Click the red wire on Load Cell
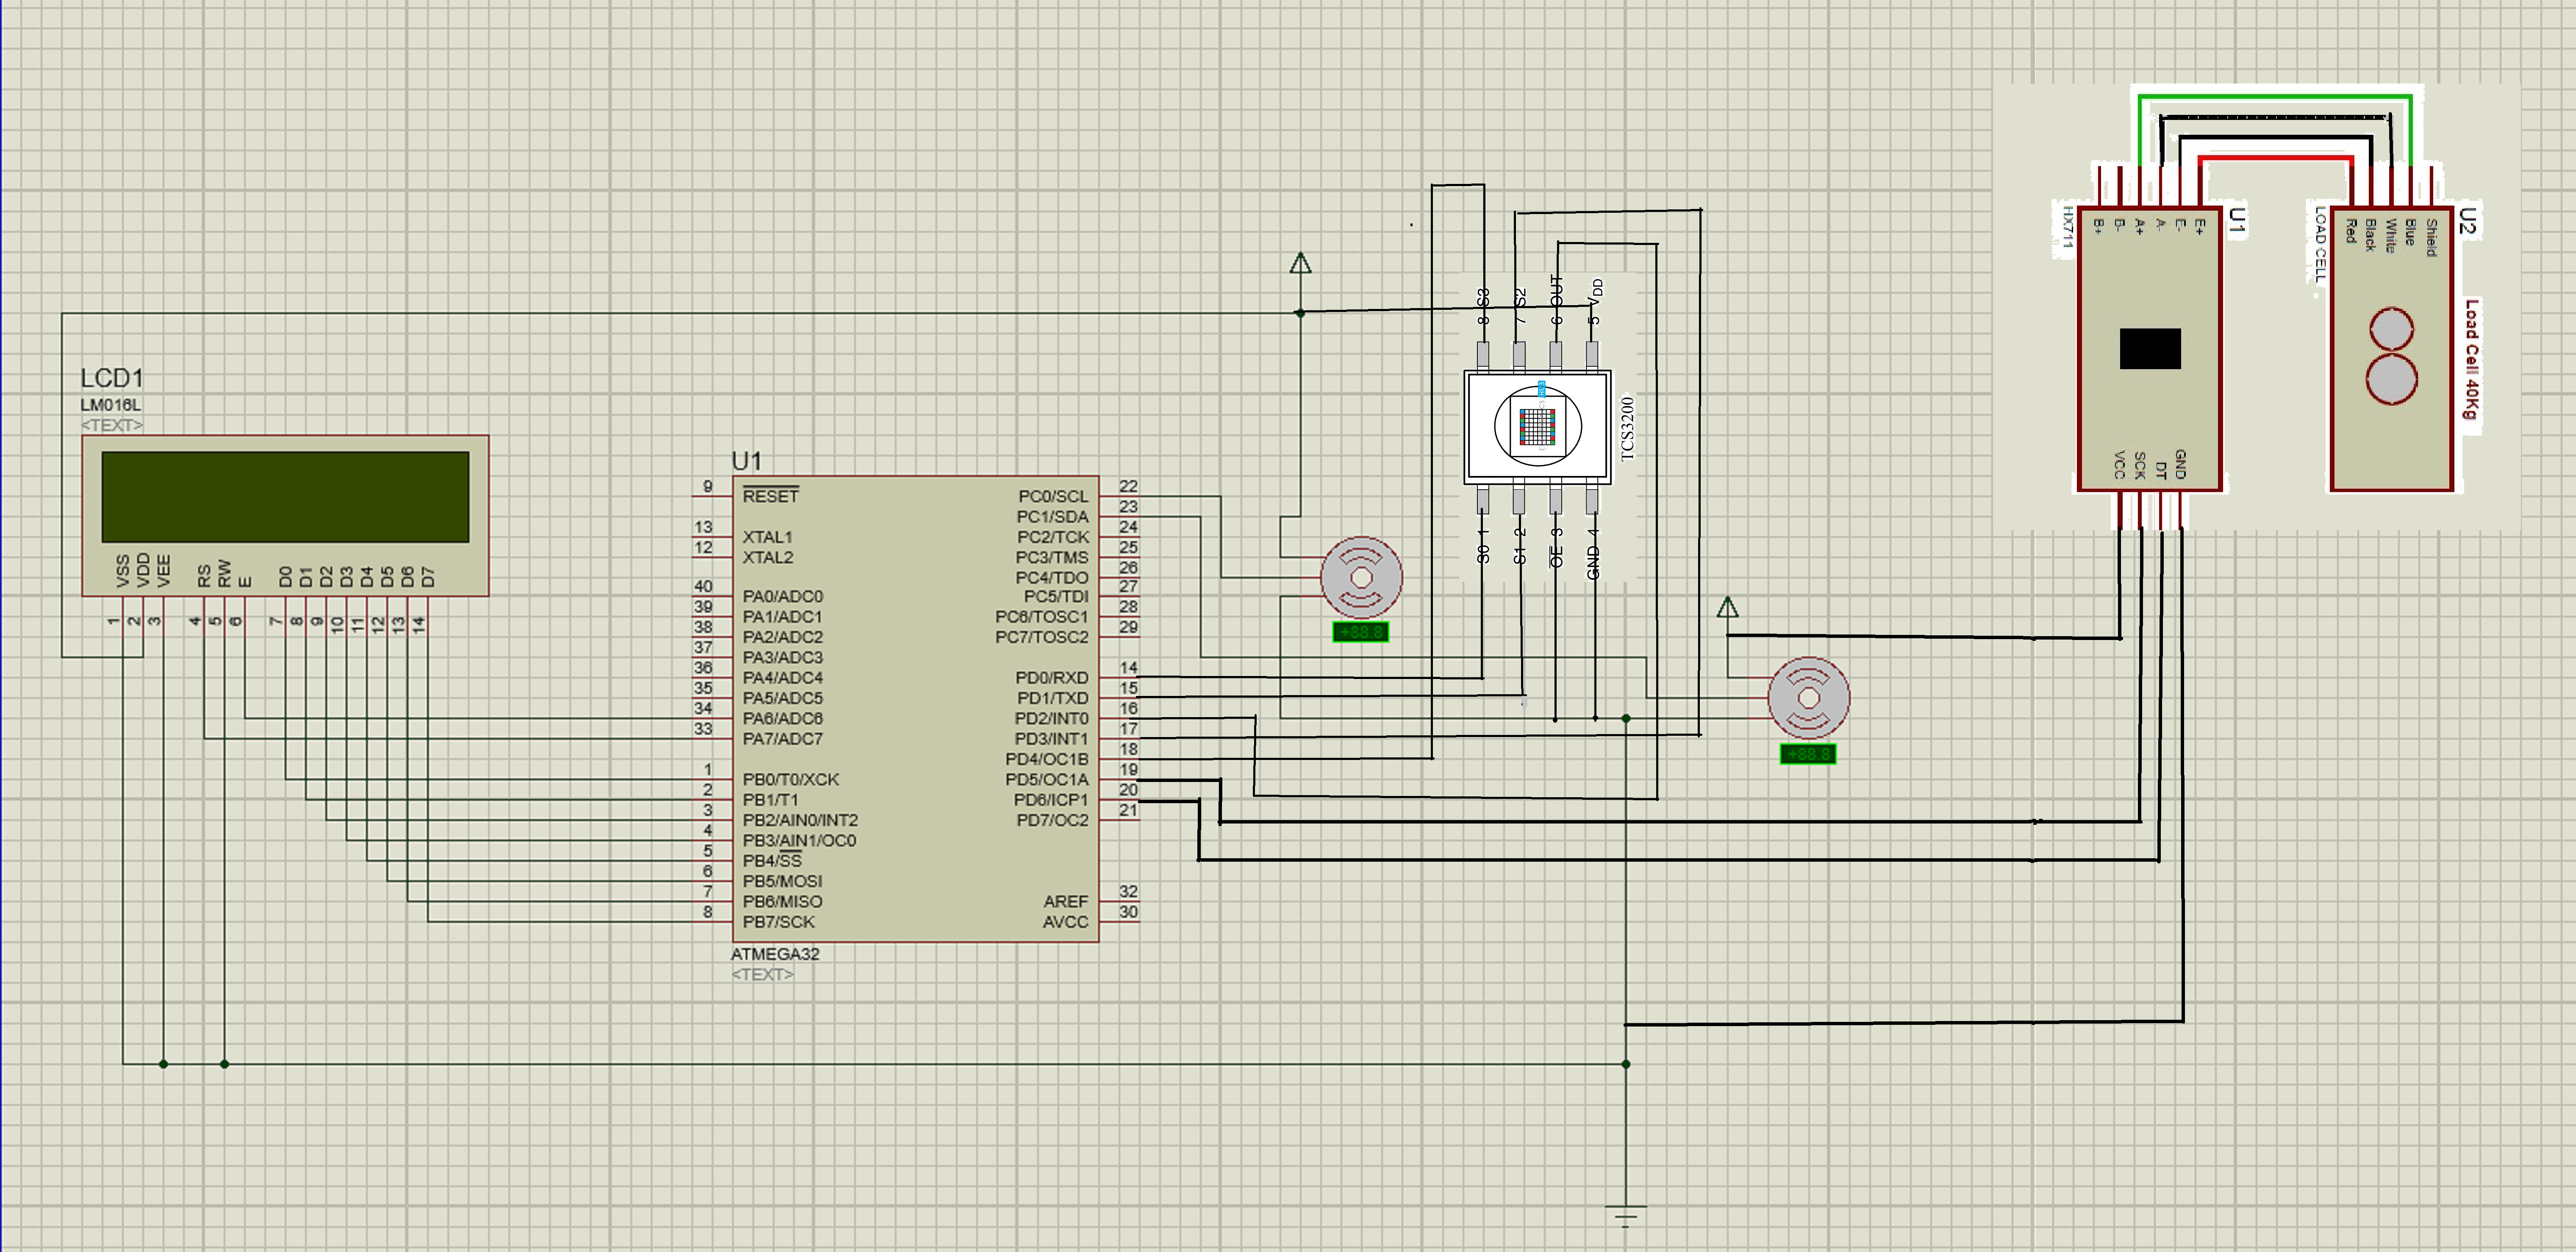The width and height of the screenshot is (2576, 1252). (x=2300, y=158)
